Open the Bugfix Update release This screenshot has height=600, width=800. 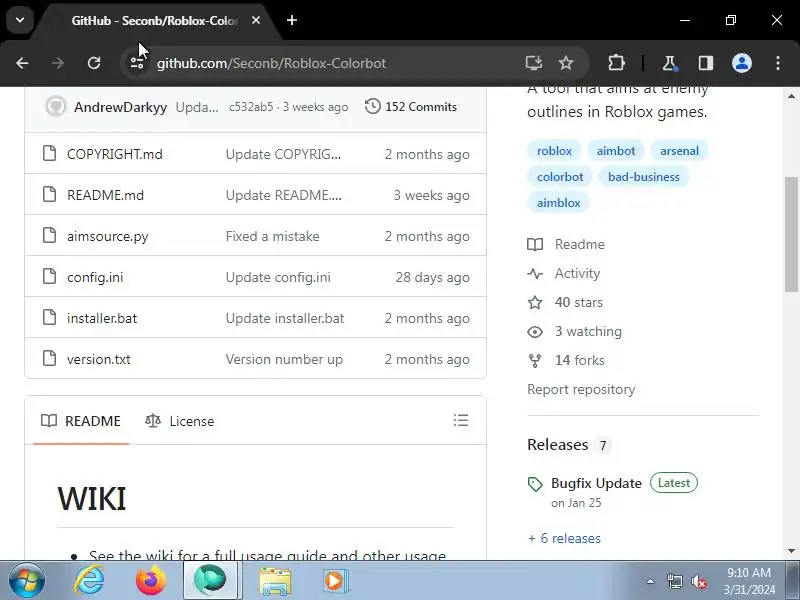pos(596,483)
